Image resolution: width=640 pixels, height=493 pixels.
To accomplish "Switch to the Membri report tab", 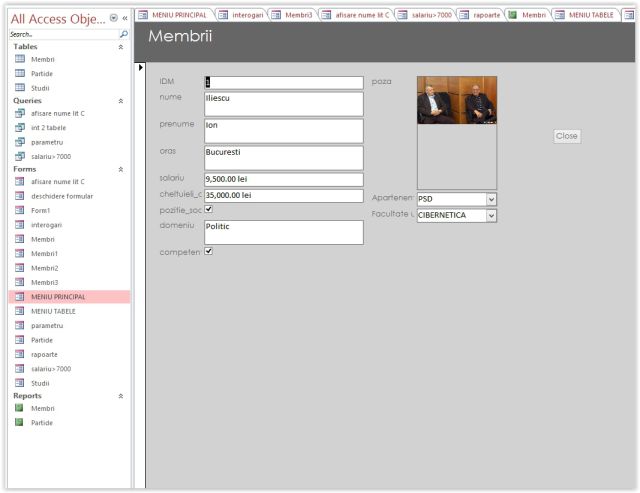I will click(x=528, y=15).
